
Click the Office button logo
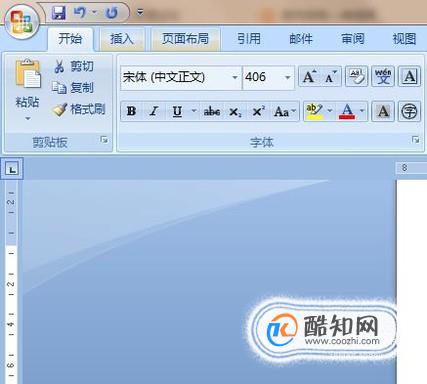tap(22, 22)
